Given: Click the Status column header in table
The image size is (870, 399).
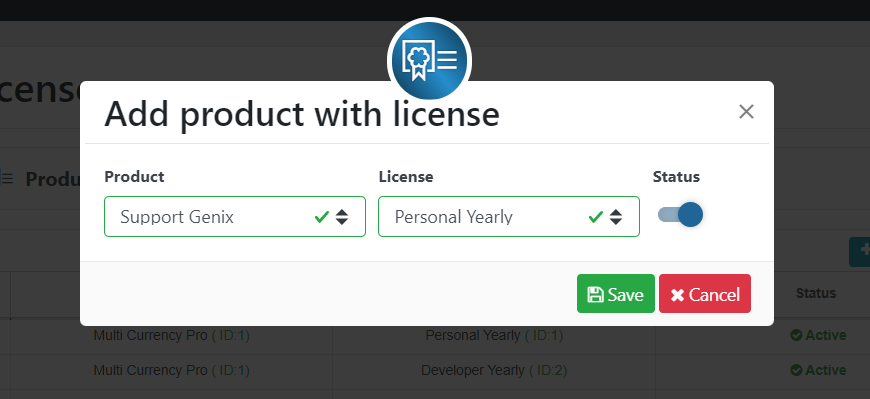Looking at the screenshot, I should pyautogui.click(x=816, y=293).
